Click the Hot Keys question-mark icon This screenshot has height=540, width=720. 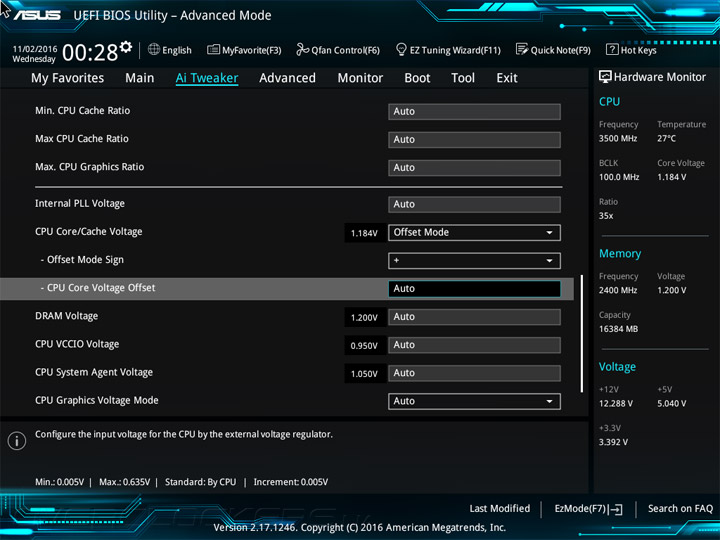pyautogui.click(x=612, y=49)
